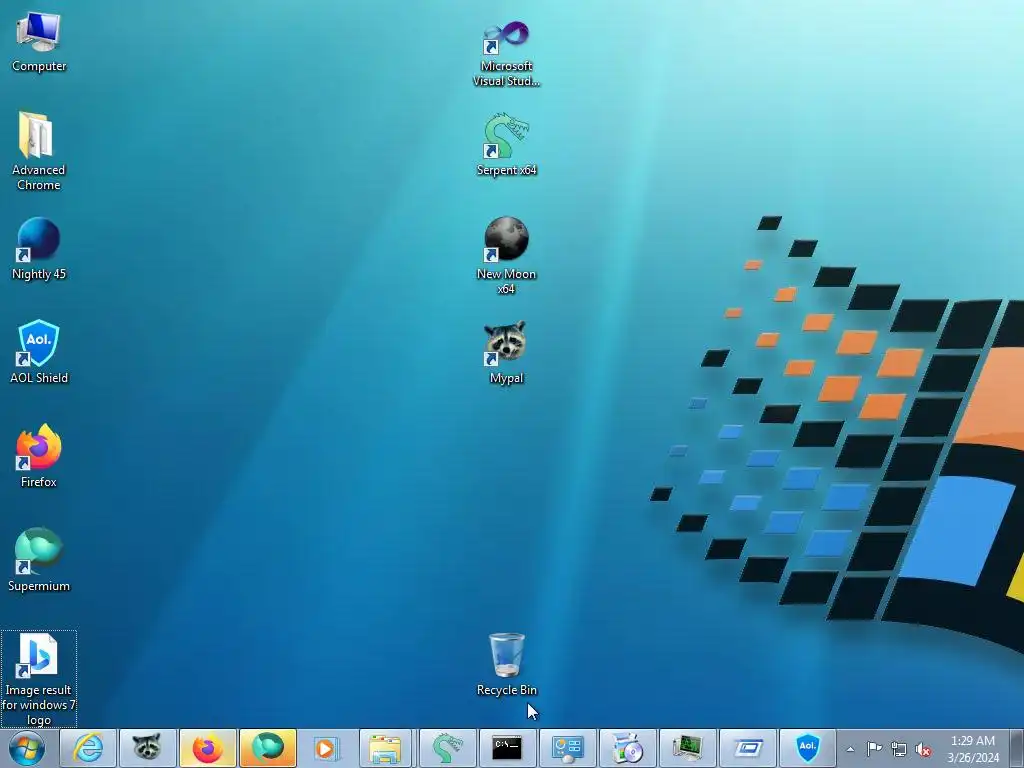Select the New Moon x64 shortcut

(506, 255)
